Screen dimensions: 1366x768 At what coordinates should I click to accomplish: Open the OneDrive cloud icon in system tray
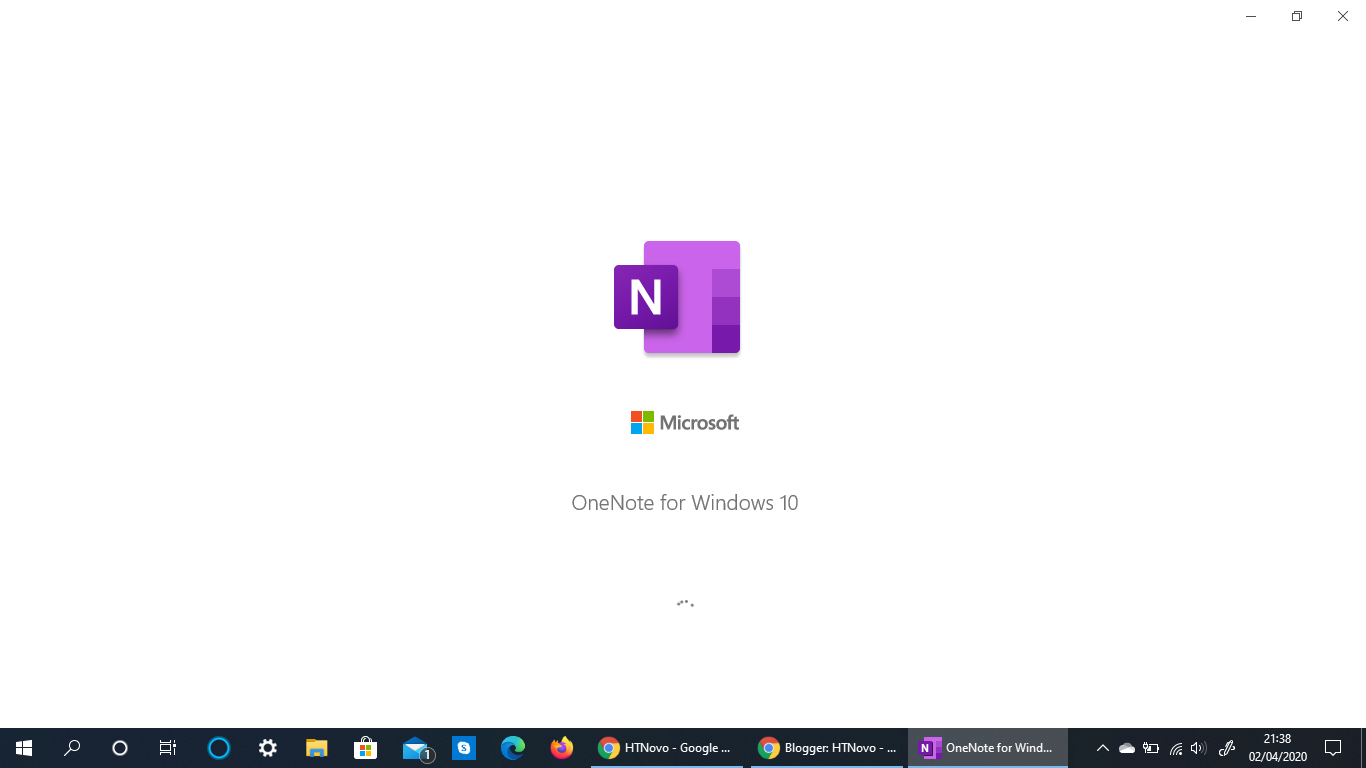coord(1126,747)
